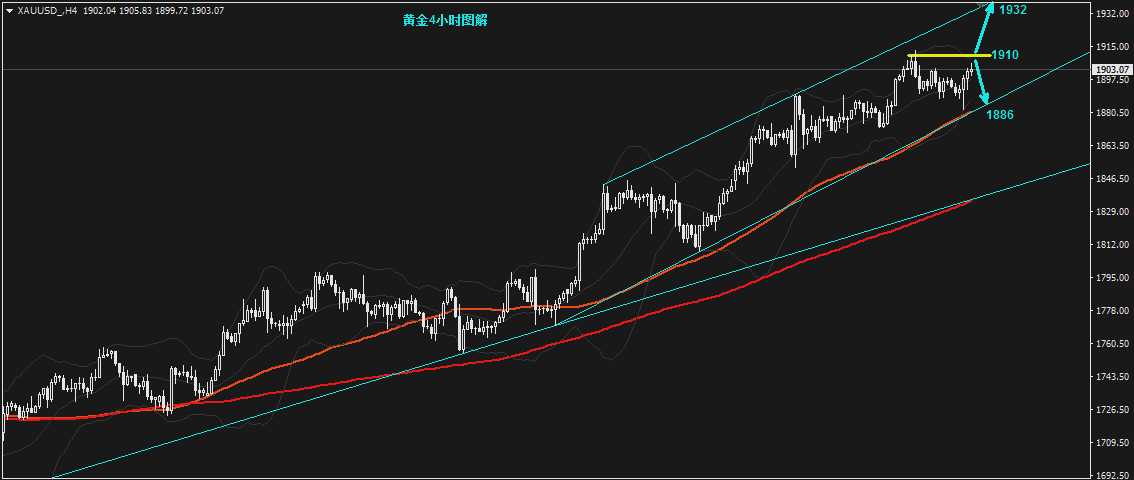Select the yellow horizontal line at 1910
1134x480 pixels.
pyautogui.click(x=949, y=56)
